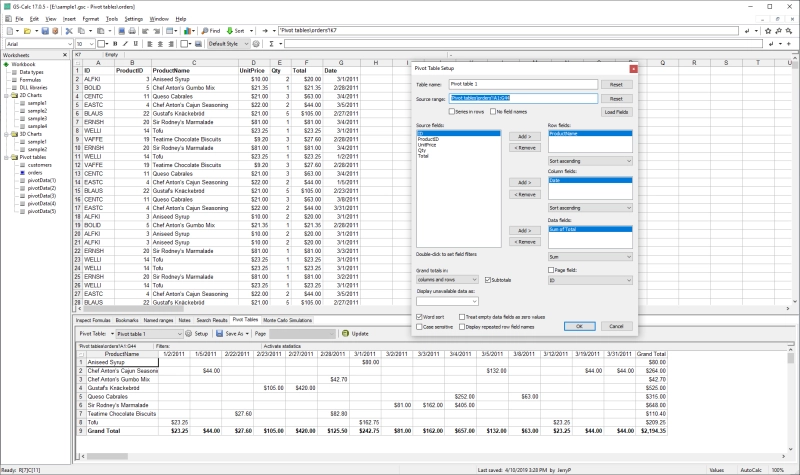The width and height of the screenshot is (800, 475).
Task: Click the first star bookmark icon
Action: (768, 31)
